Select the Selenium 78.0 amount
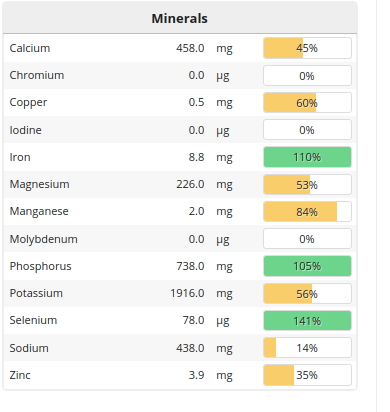This screenshot has width=390, height=412. [x=193, y=320]
